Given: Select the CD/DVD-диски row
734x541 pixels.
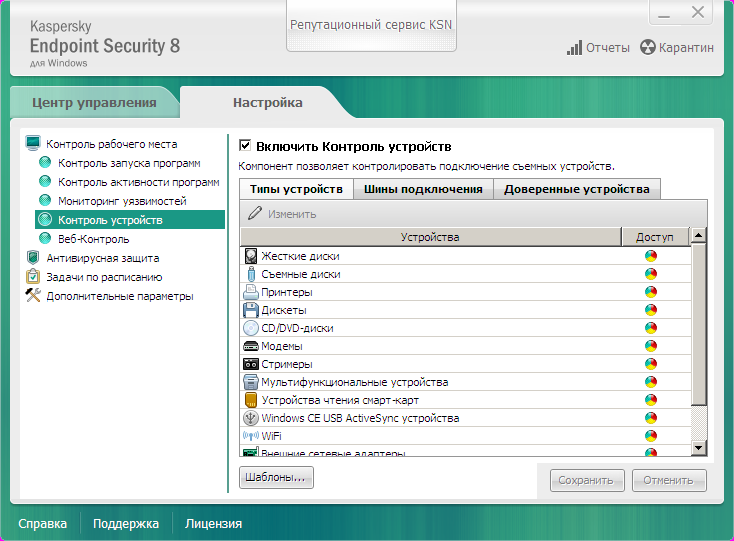Looking at the screenshot, I should tap(465, 328).
